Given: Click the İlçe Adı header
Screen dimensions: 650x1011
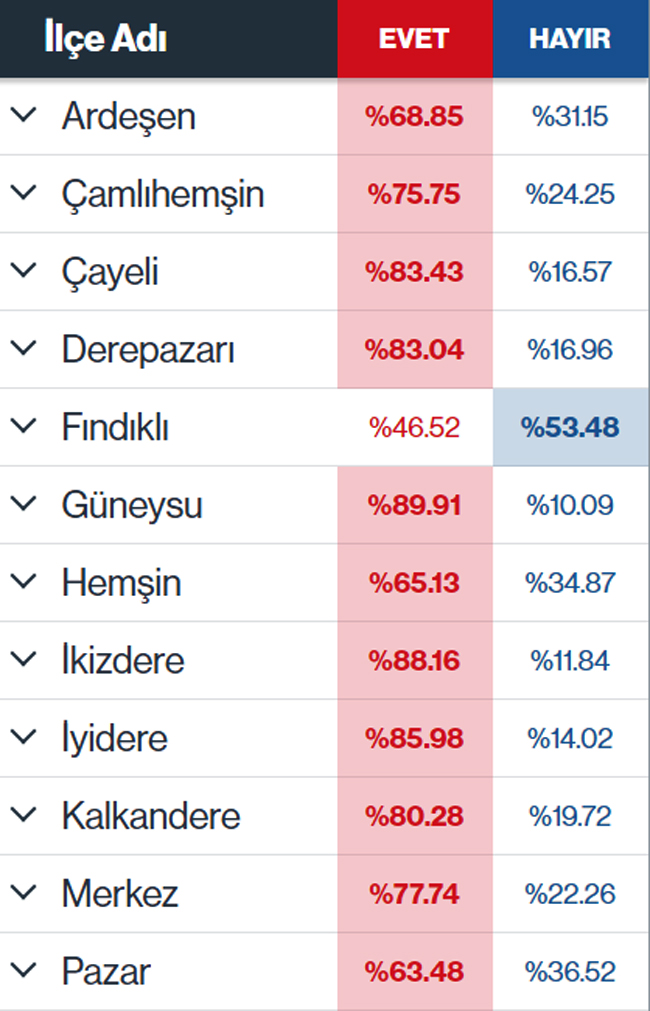Looking at the screenshot, I should [105, 38].
